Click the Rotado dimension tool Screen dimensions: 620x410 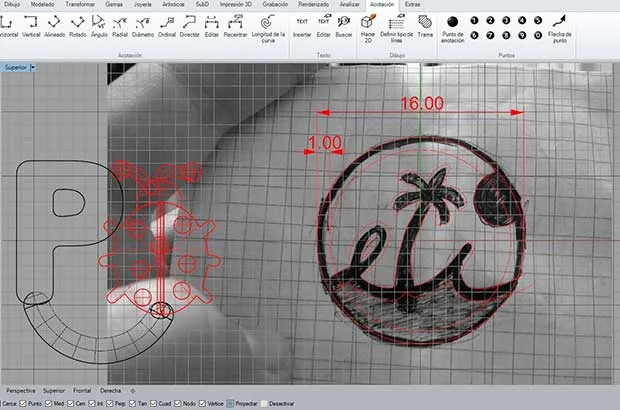79,23
